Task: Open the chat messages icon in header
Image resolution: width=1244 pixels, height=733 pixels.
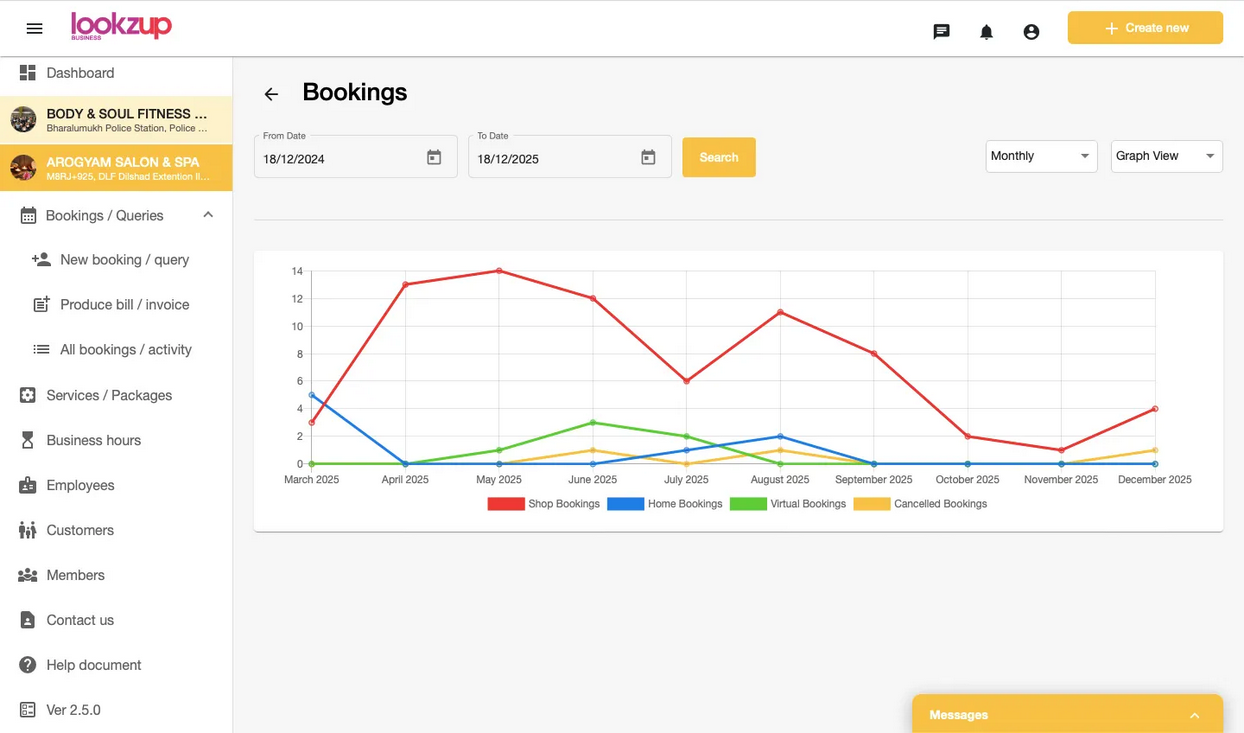Action: (941, 32)
